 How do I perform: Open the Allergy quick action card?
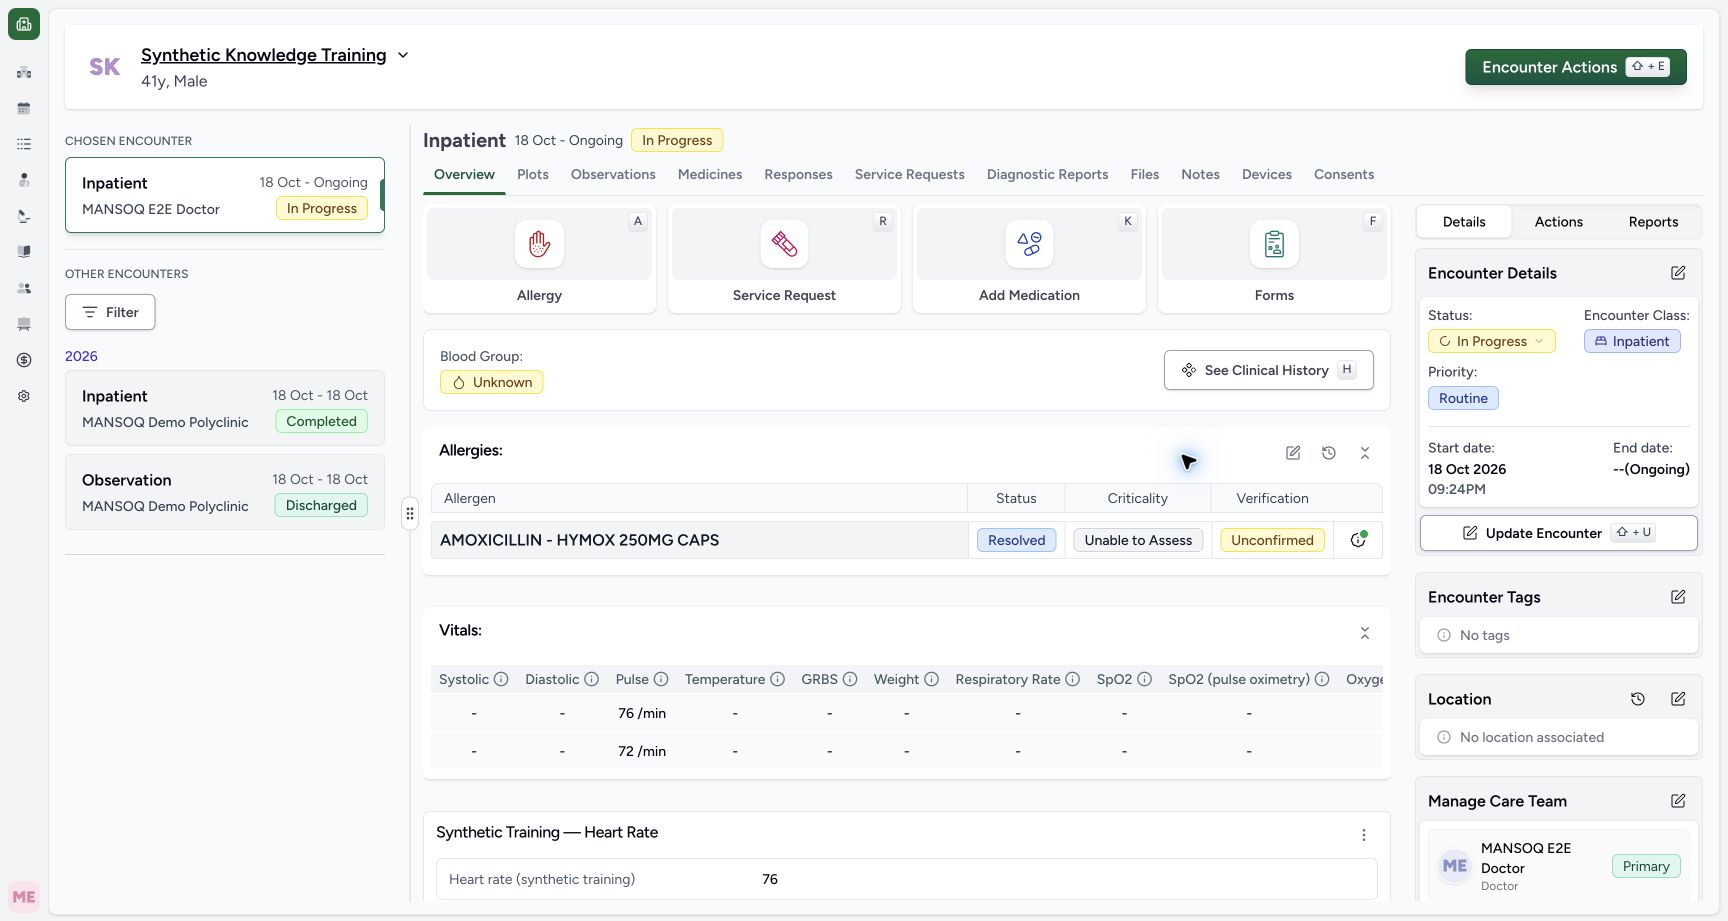tap(539, 259)
